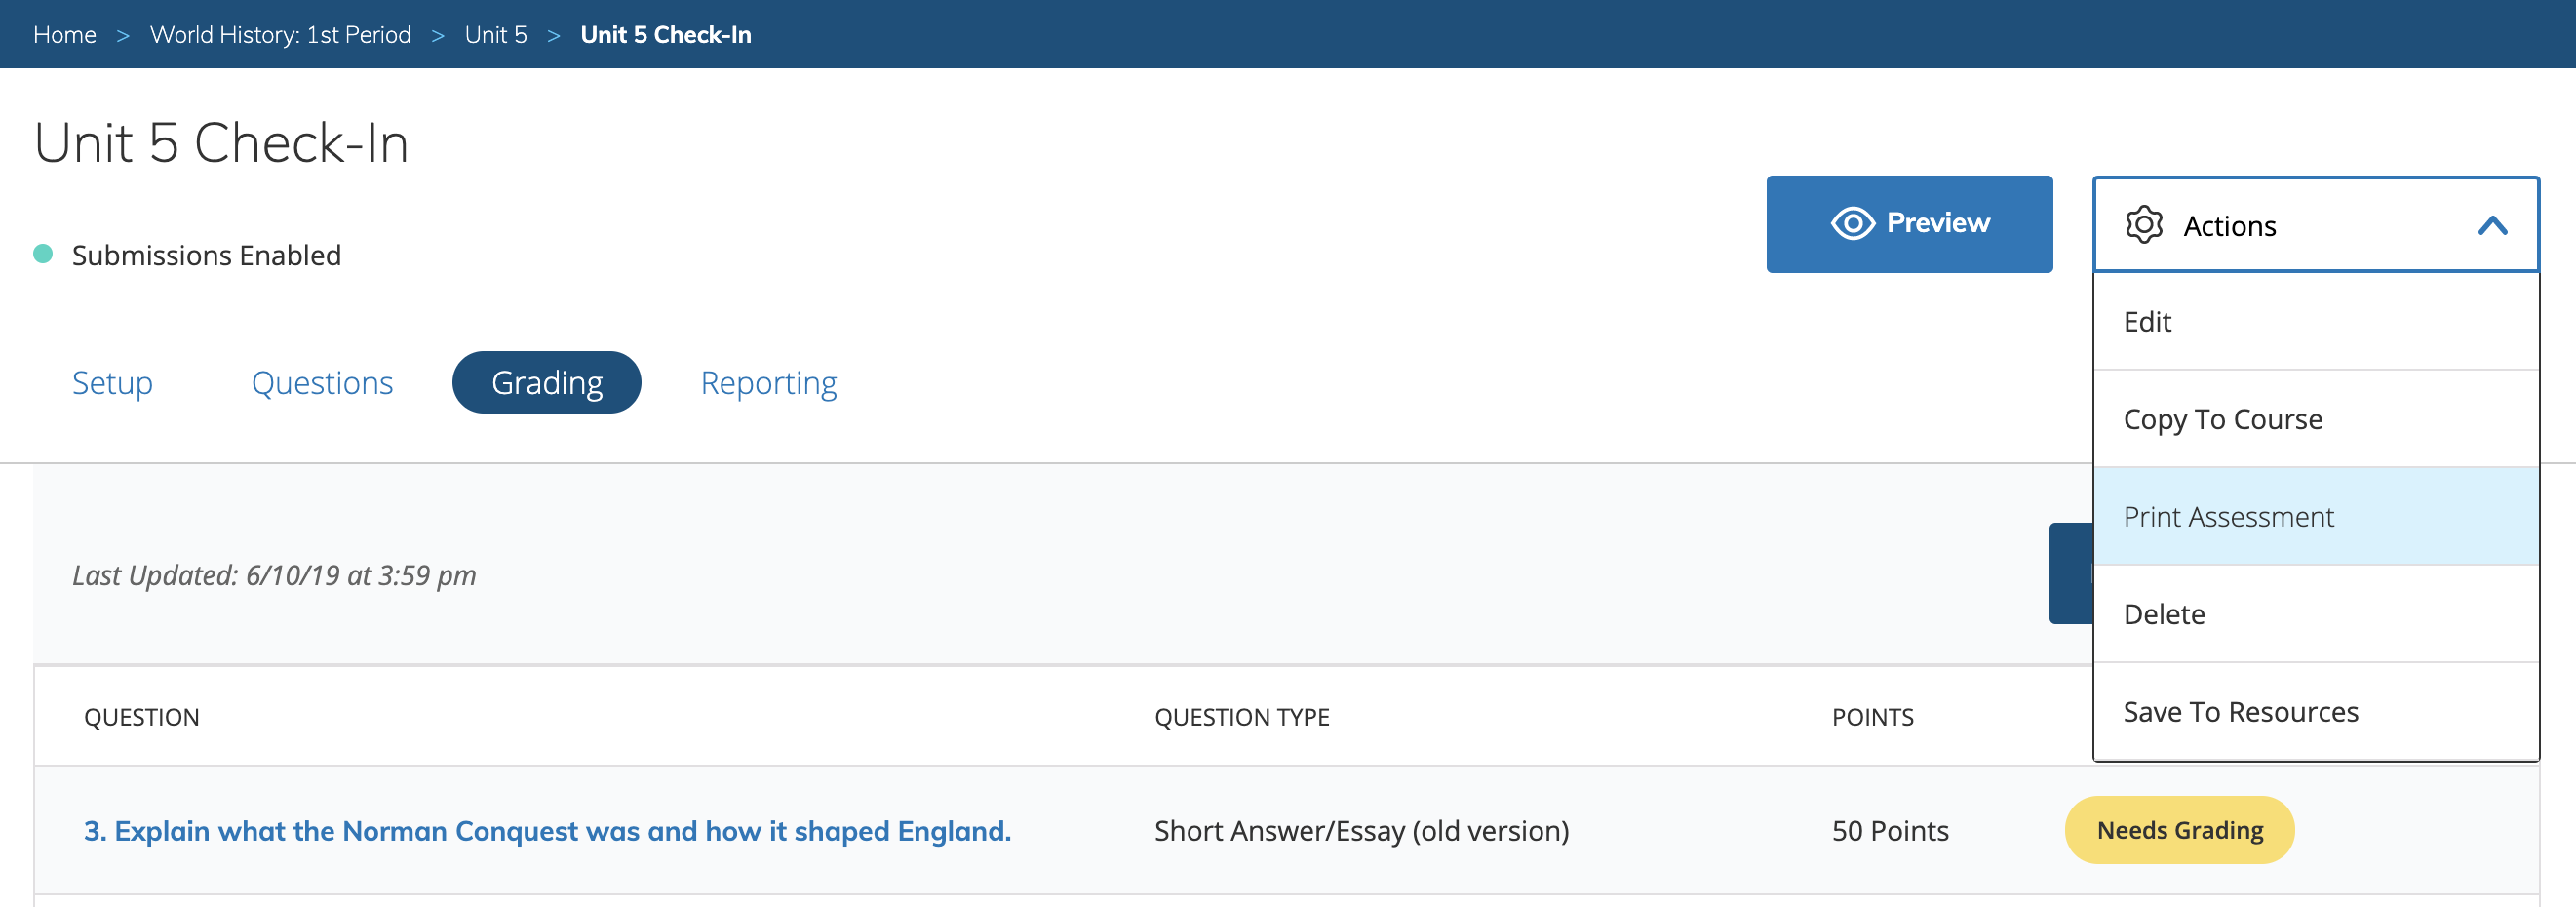Select Print Assessment from the Actions menu
The height and width of the screenshot is (907, 2576).
click(2229, 516)
